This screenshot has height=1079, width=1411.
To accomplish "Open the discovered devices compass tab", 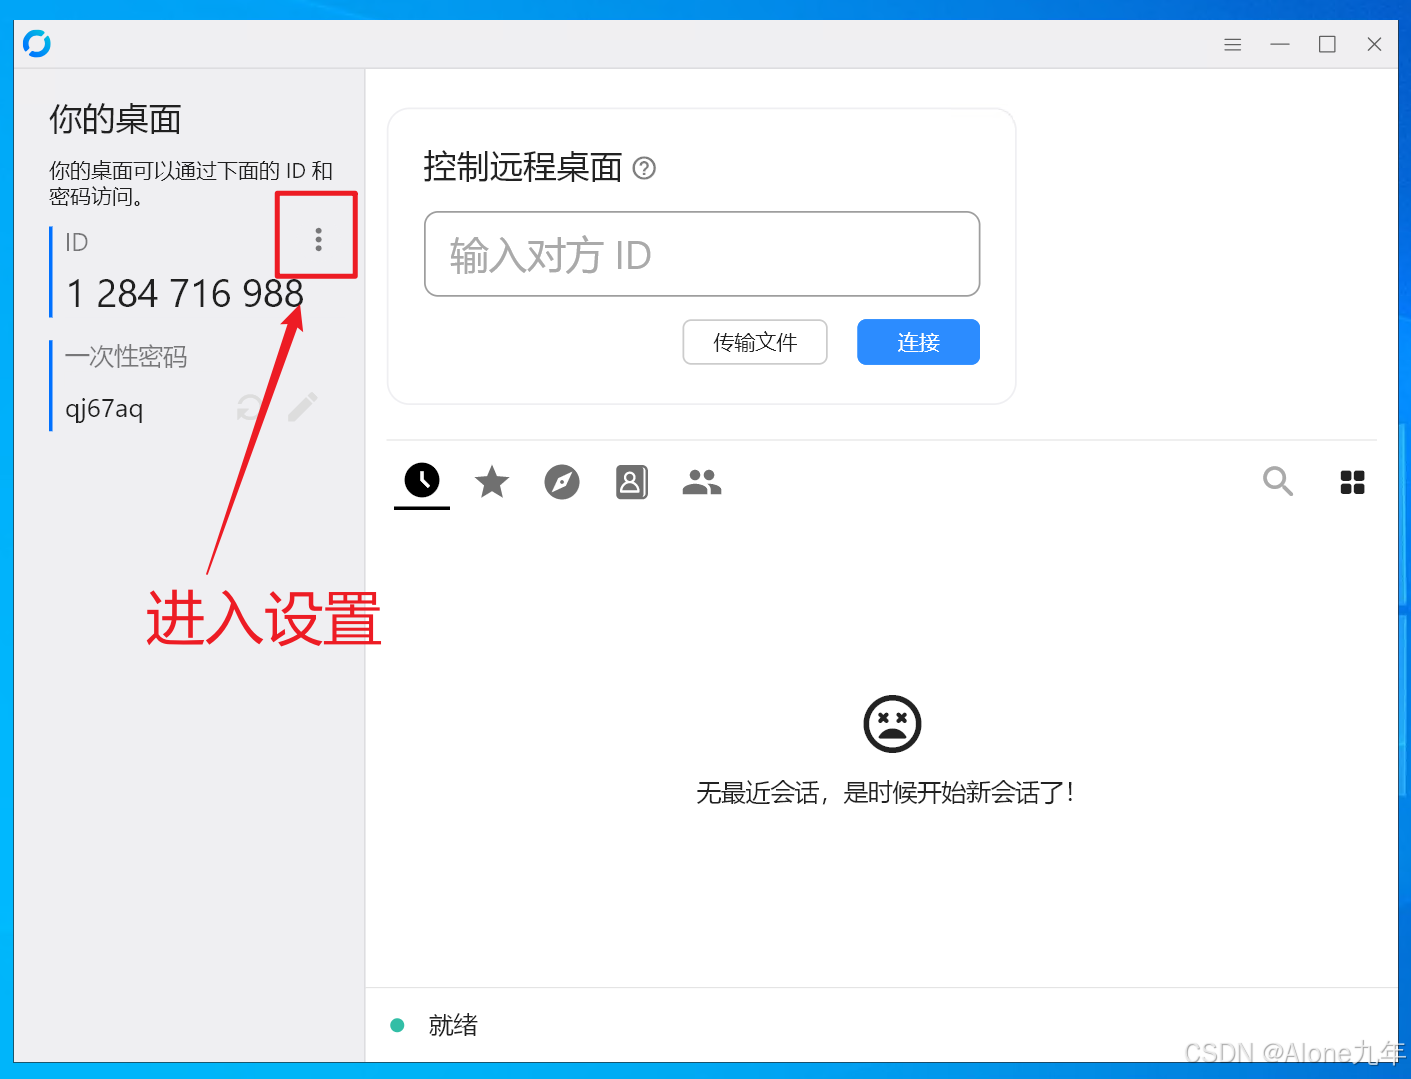I will pos(562,482).
